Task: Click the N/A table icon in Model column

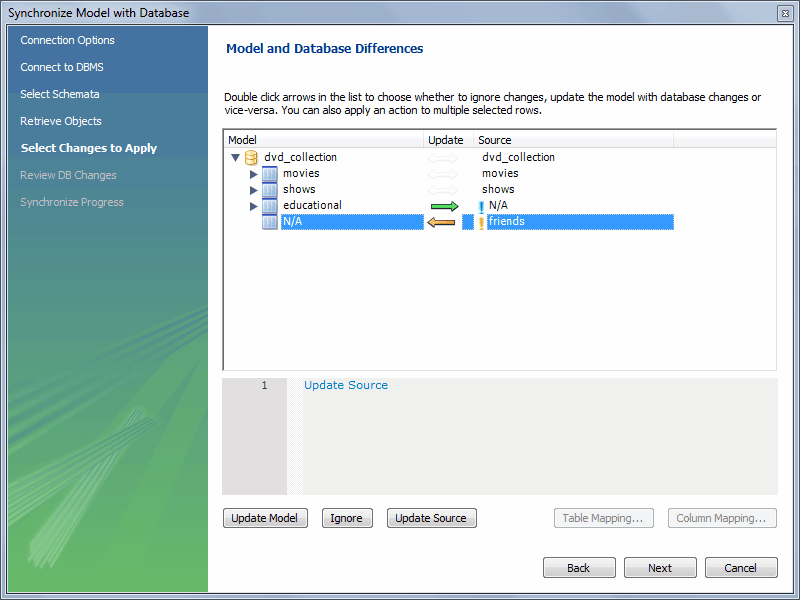Action: coord(270,221)
